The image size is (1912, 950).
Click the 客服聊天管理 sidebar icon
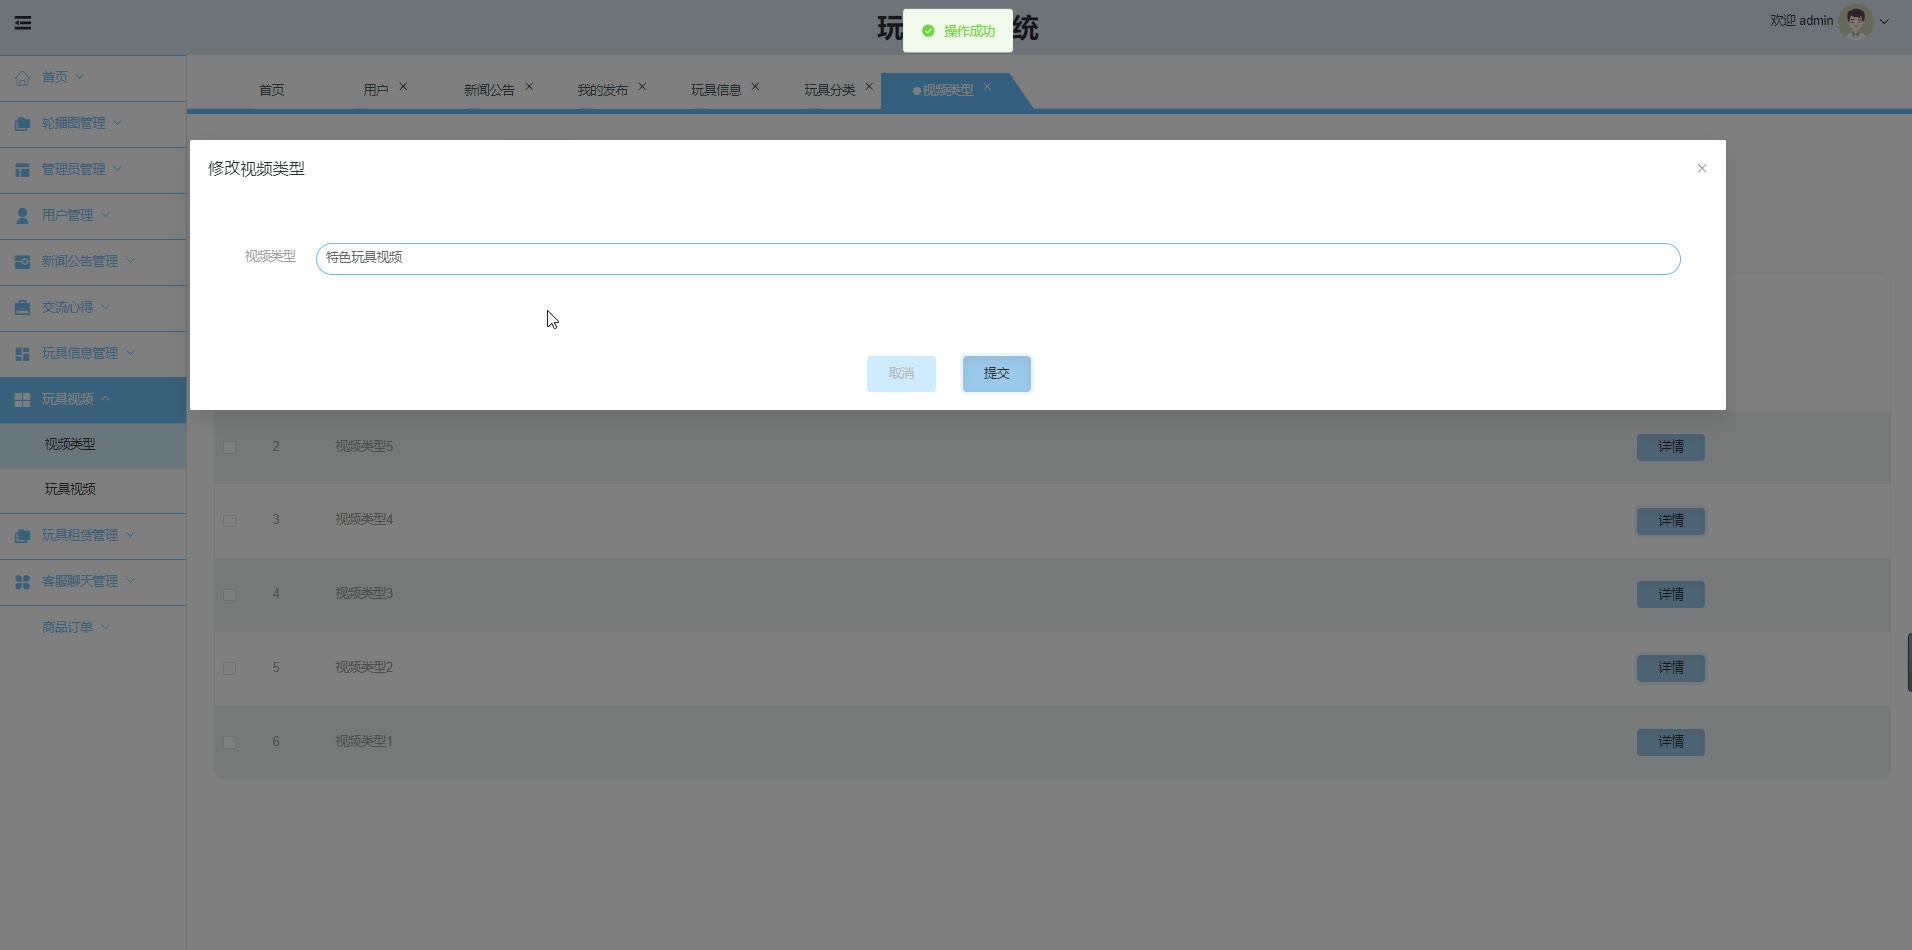coord(22,582)
